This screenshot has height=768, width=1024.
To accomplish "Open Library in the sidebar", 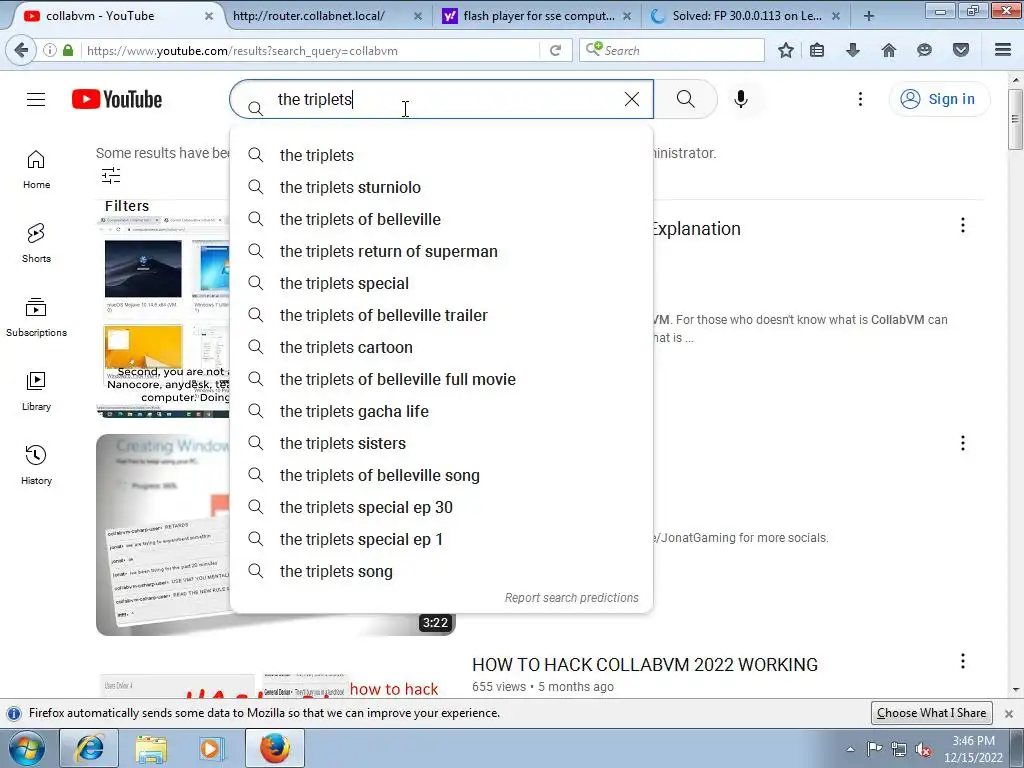I will (36, 392).
